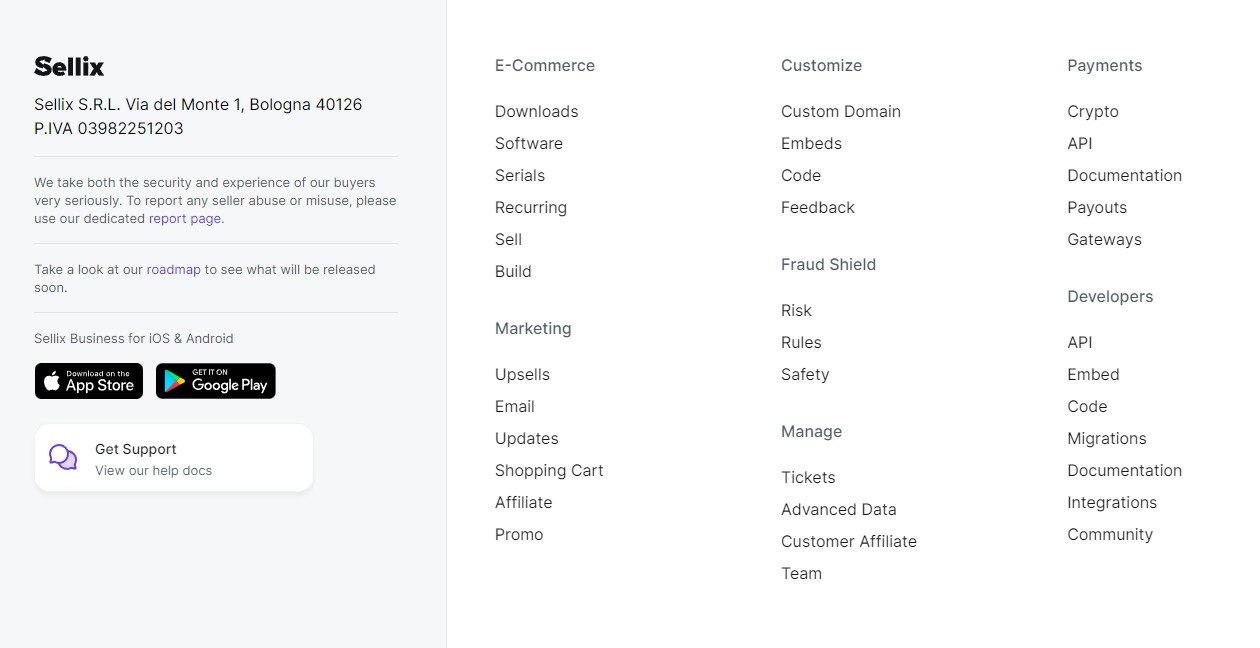This screenshot has width=1260, height=648.
Task: Select the Customer Affiliate link
Action: point(849,541)
